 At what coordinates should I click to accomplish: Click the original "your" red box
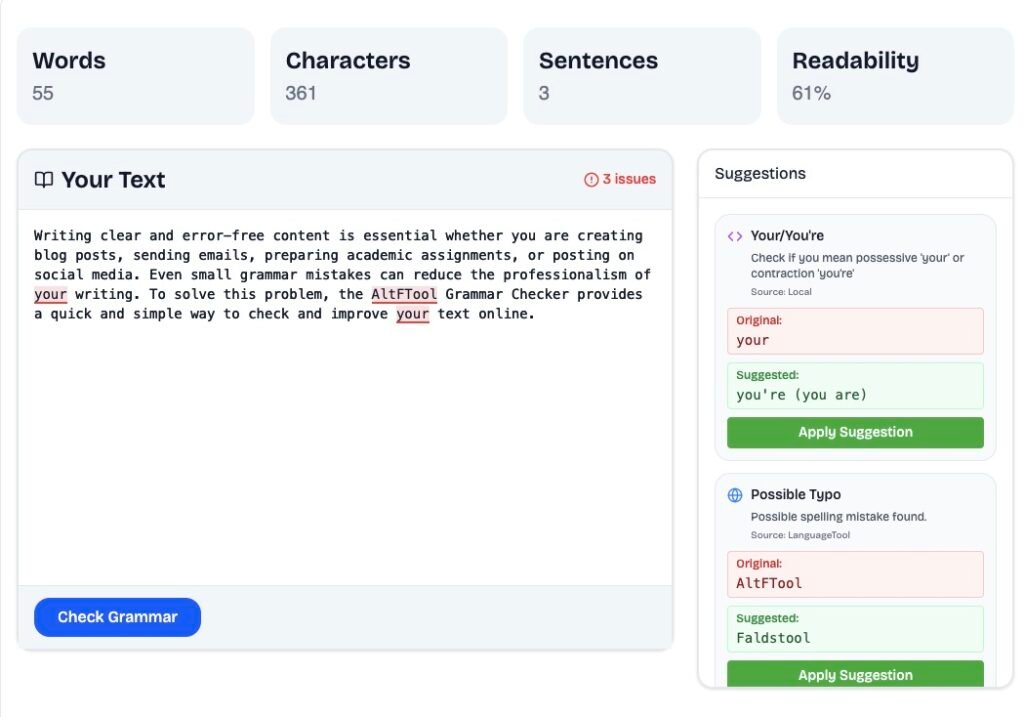[855, 332]
